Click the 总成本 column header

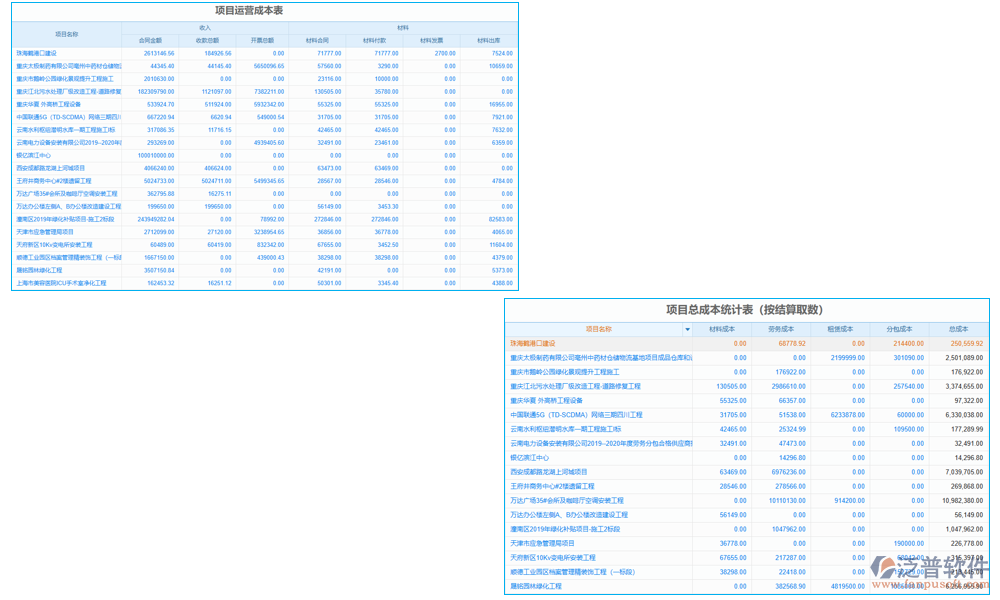coord(959,330)
